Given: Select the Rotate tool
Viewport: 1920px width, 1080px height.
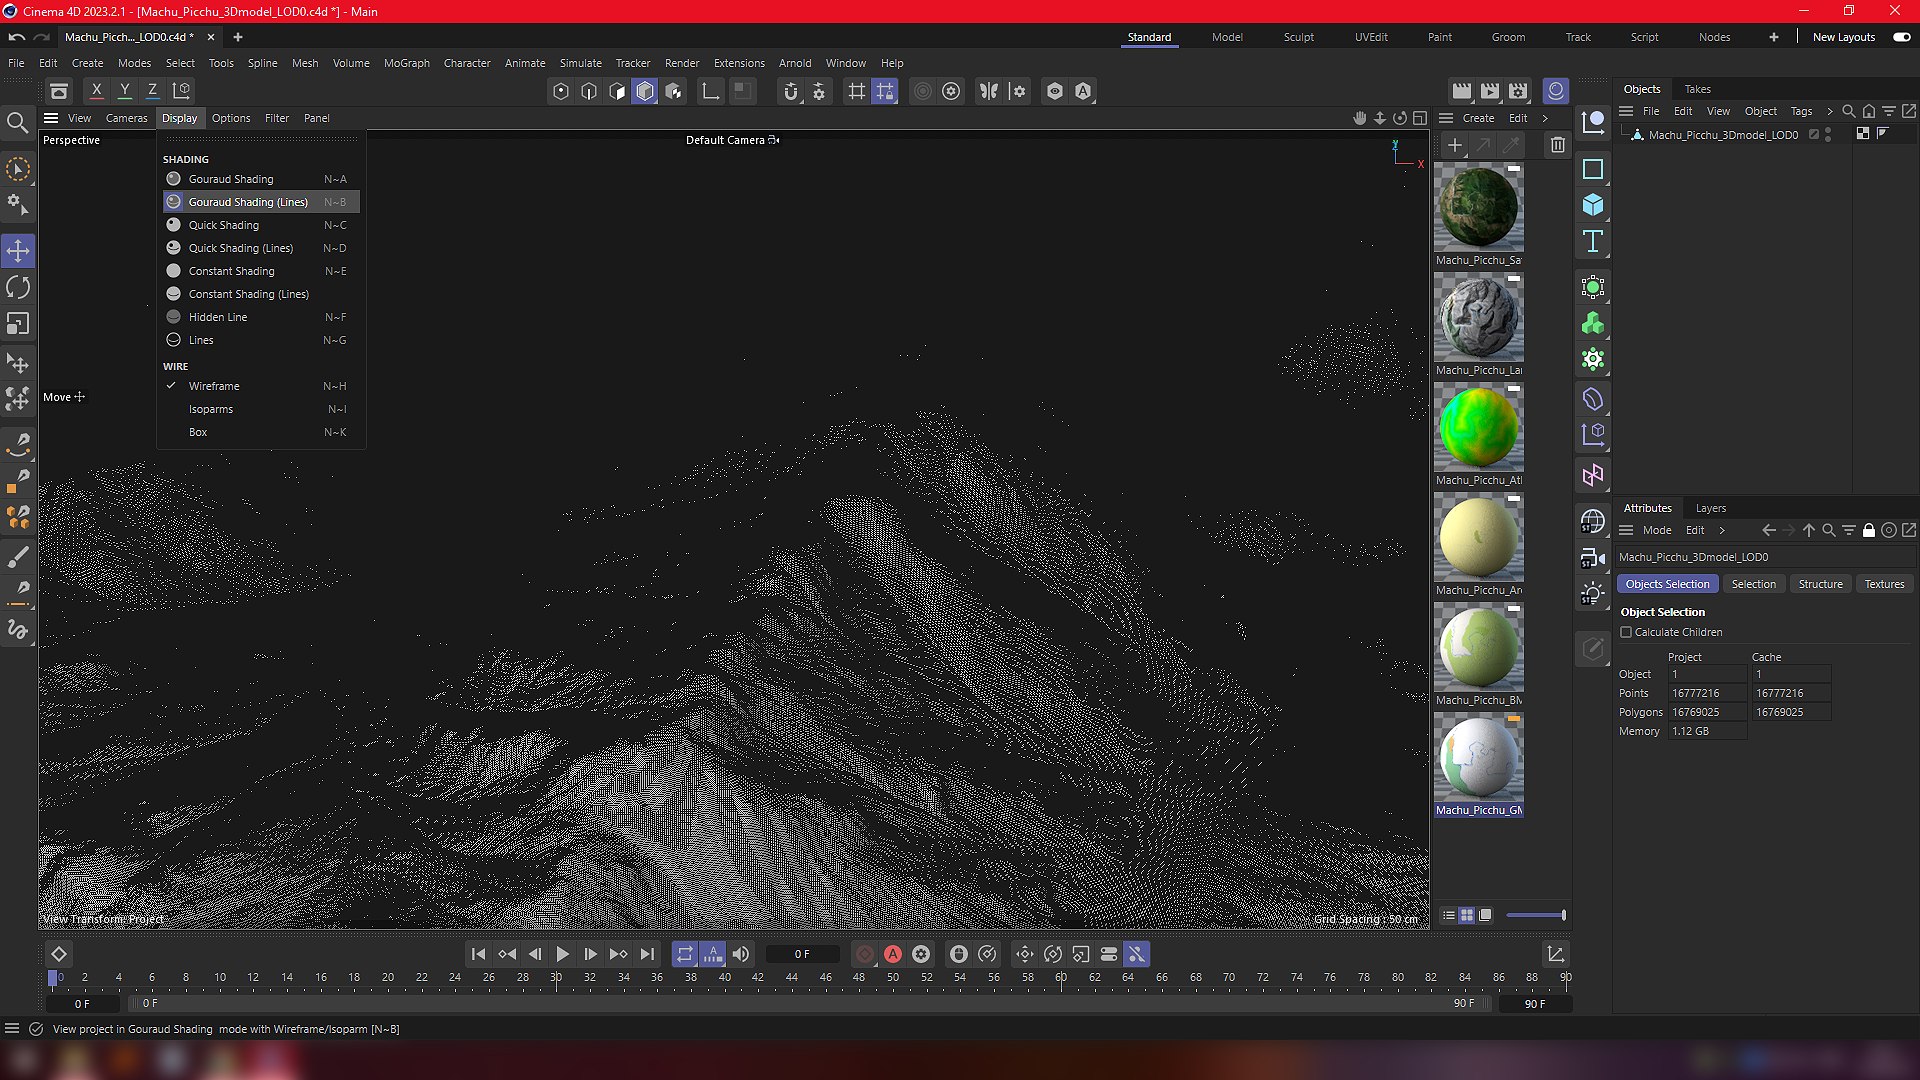Looking at the screenshot, I should pos(18,288).
